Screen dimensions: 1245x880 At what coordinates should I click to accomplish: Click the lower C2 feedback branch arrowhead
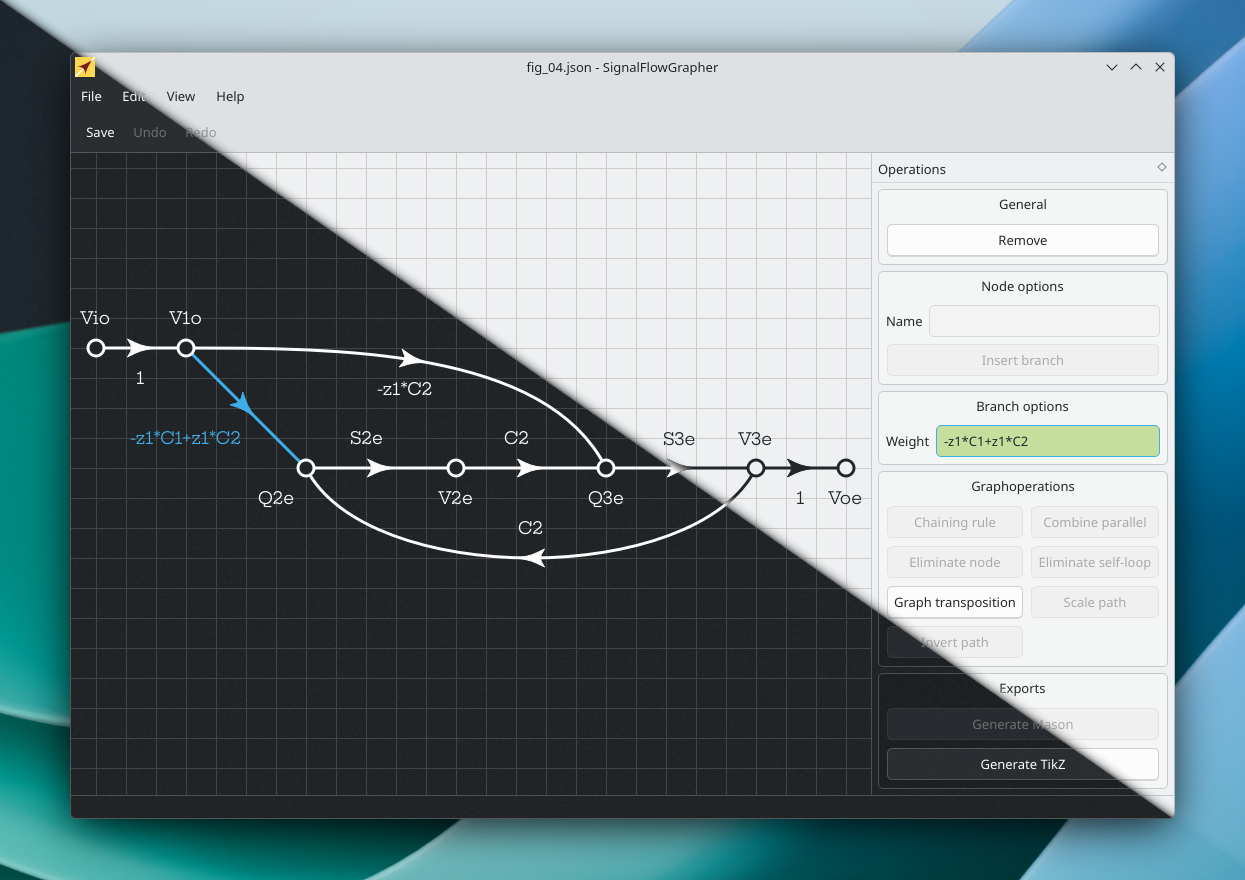pos(533,558)
